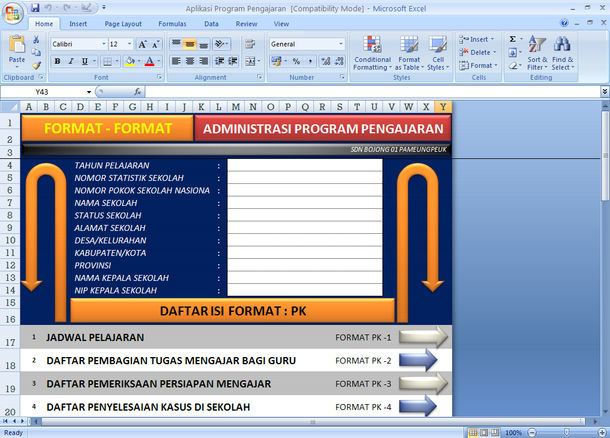Open the General number format dropdown

pos(341,44)
